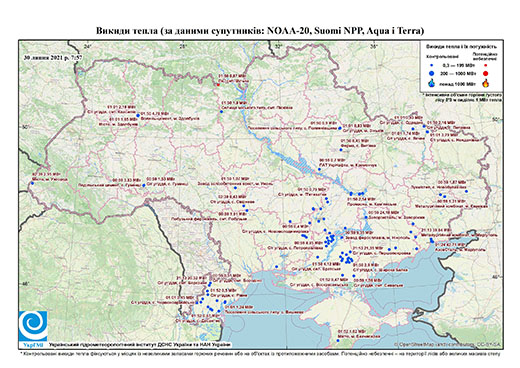Image resolution: width=520 pixels, height=368 pixels.
Task: Click the red heat marker near Kyiv reservoir
Action: coord(218,84)
